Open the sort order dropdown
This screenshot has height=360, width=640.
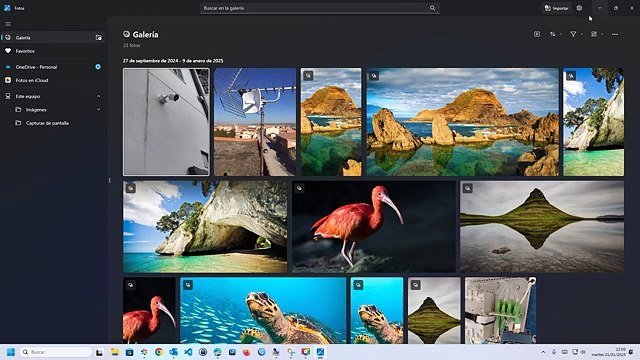(555, 34)
